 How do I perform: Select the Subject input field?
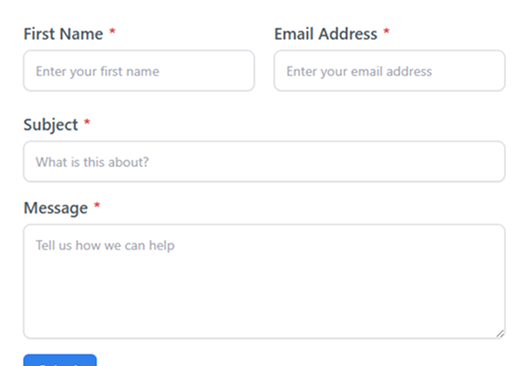point(264,162)
